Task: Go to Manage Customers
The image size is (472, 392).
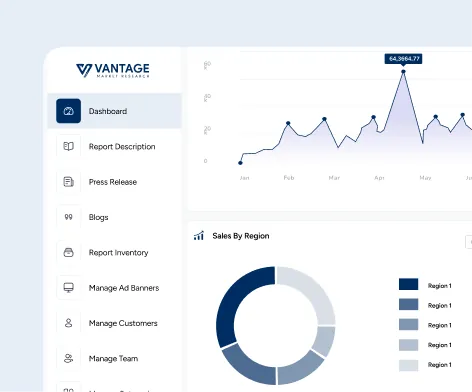Action: click(123, 323)
